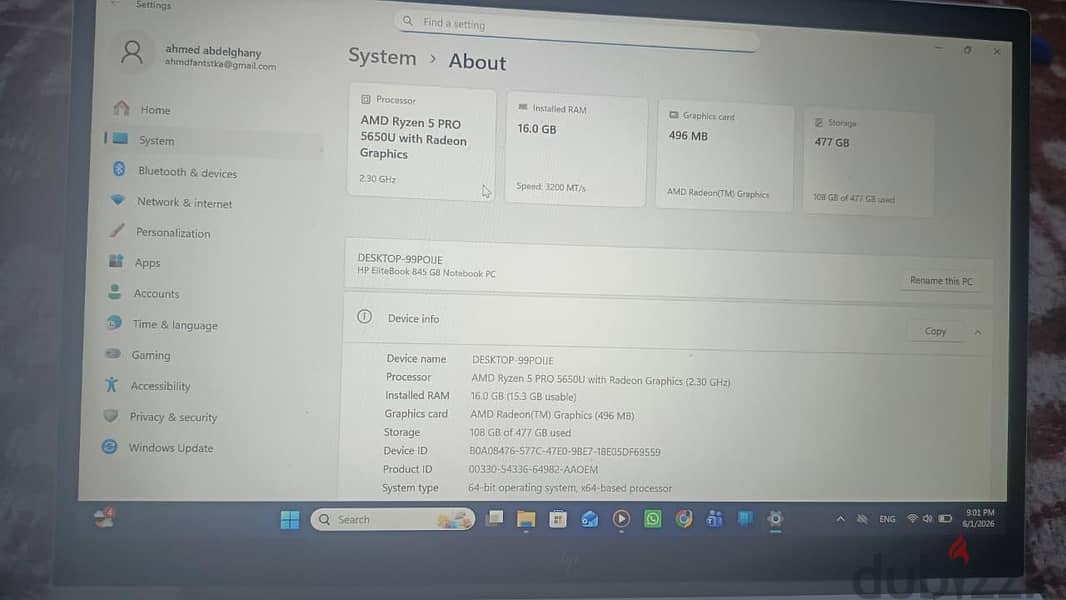Open Windows Update settings
Image resolution: width=1066 pixels, height=600 pixels.
tap(171, 448)
